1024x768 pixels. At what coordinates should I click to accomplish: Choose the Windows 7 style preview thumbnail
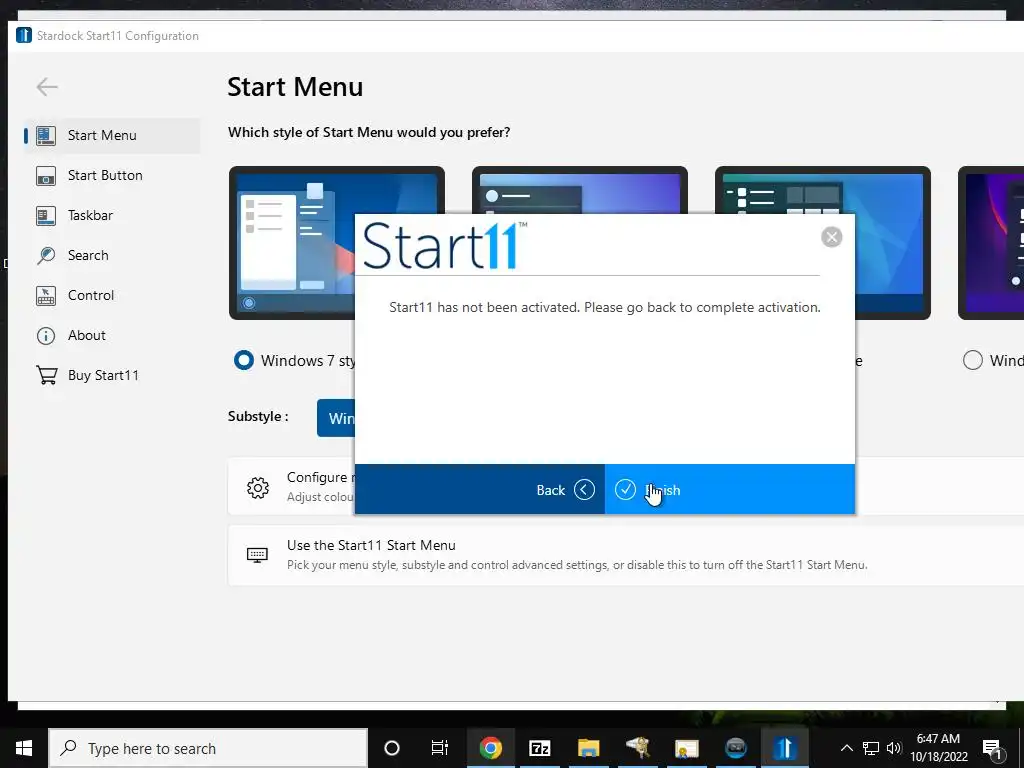[292, 243]
